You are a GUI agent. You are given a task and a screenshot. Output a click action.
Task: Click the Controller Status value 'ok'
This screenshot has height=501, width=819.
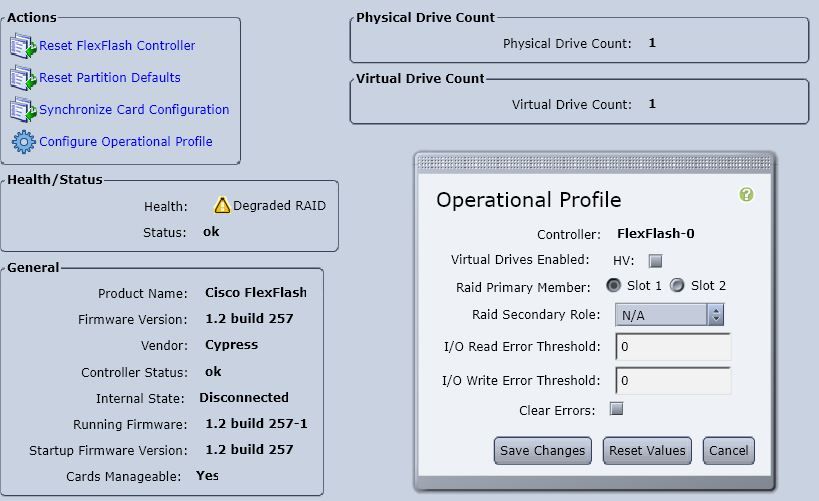pos(213,371)
